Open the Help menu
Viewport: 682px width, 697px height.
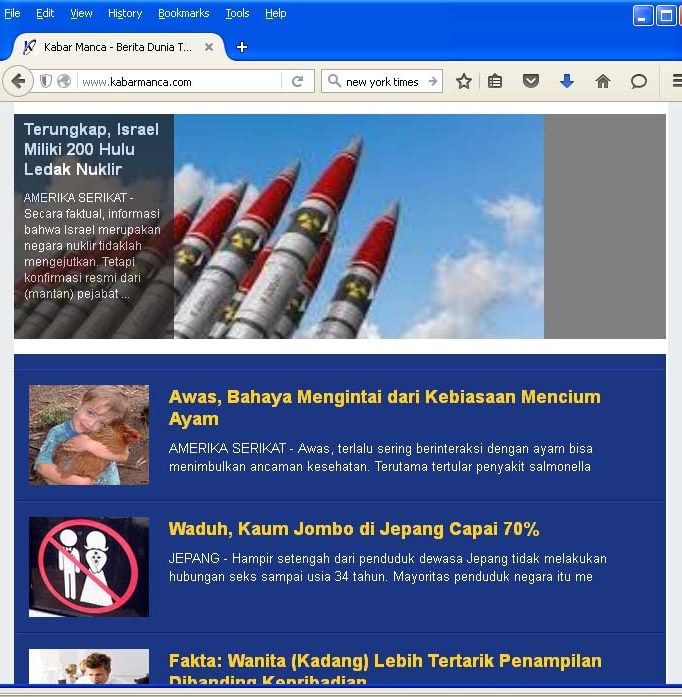[x=276, y=13]
